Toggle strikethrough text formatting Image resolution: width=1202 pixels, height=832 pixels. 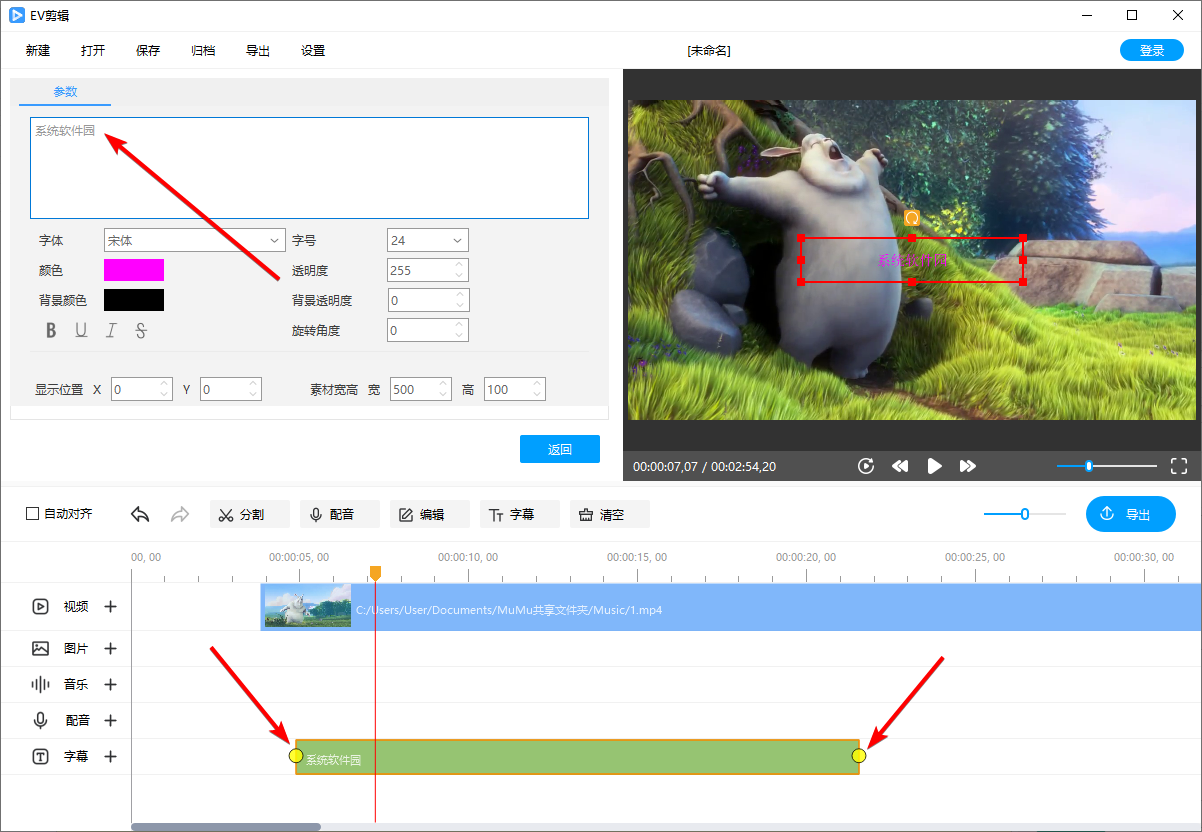141,331
